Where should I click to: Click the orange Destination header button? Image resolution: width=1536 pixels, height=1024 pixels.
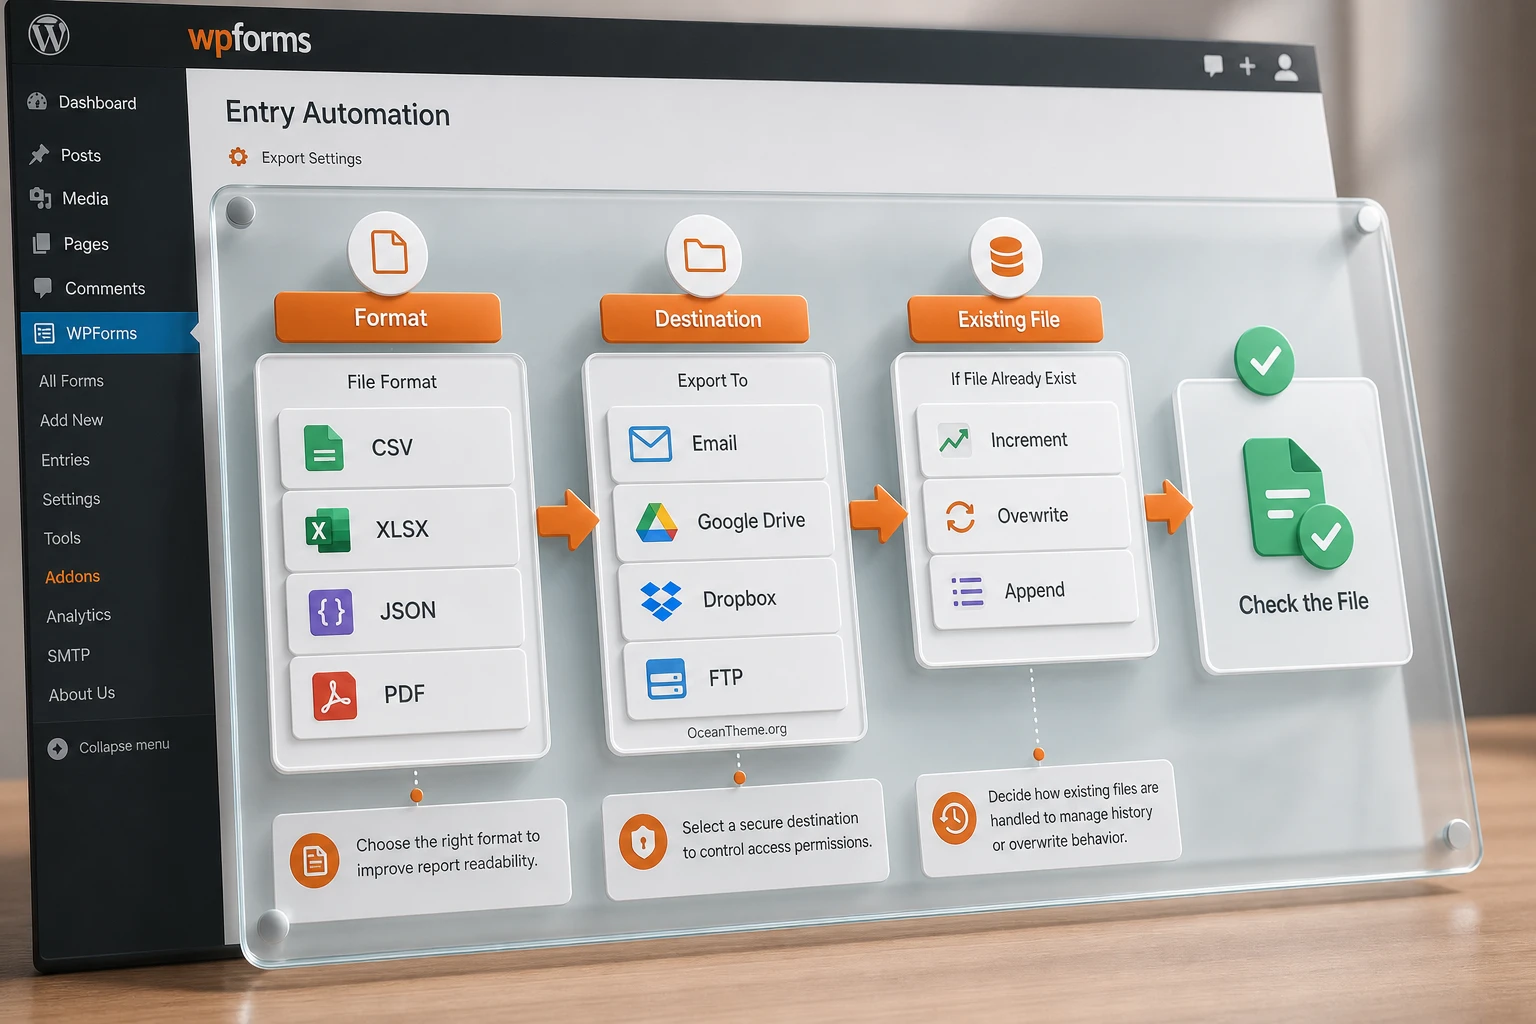[705, 319]
